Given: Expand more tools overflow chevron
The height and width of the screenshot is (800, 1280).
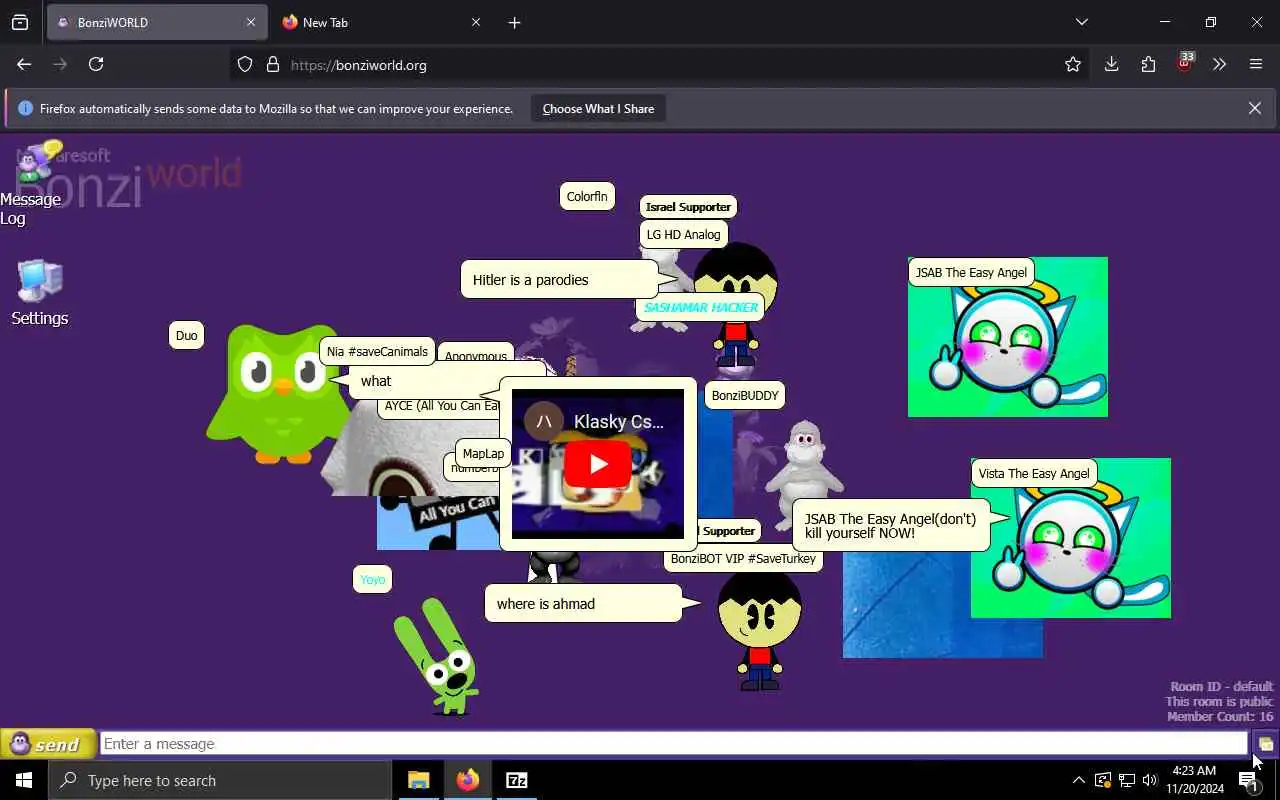Looking at the screenshot, I should click(1219, 64).
